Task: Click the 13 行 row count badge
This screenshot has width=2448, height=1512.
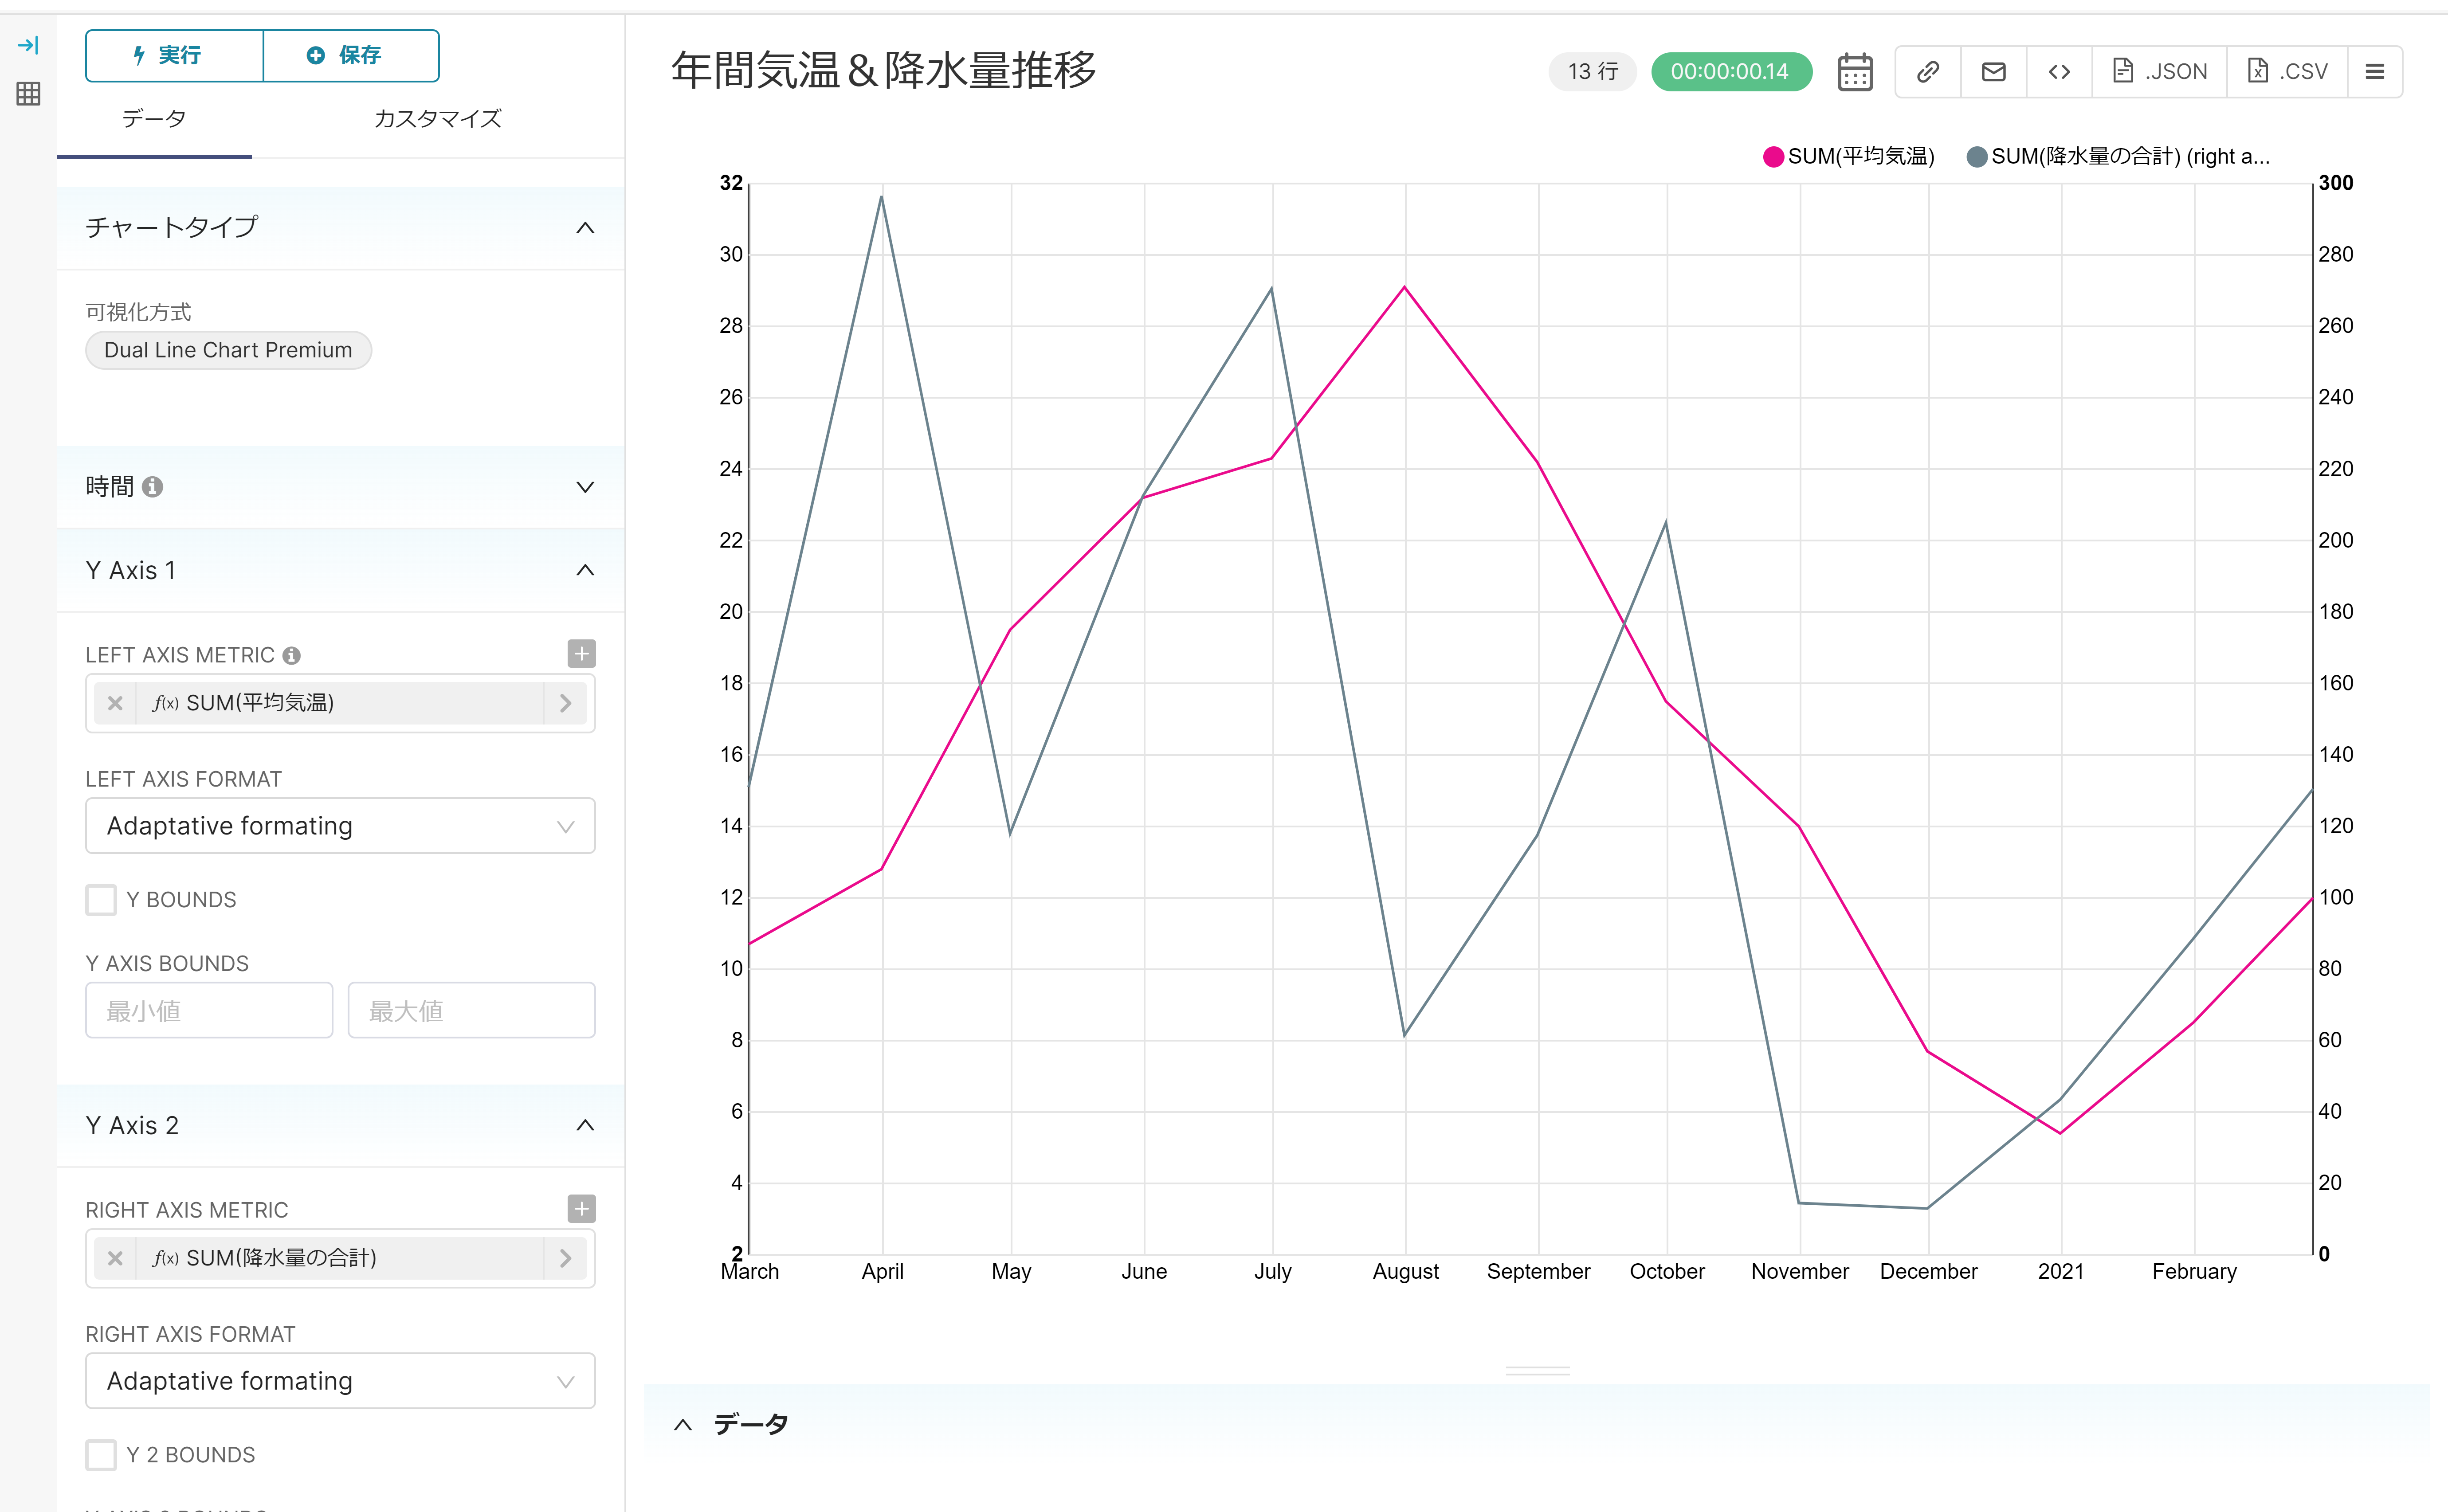Action: coord(1593,72)
